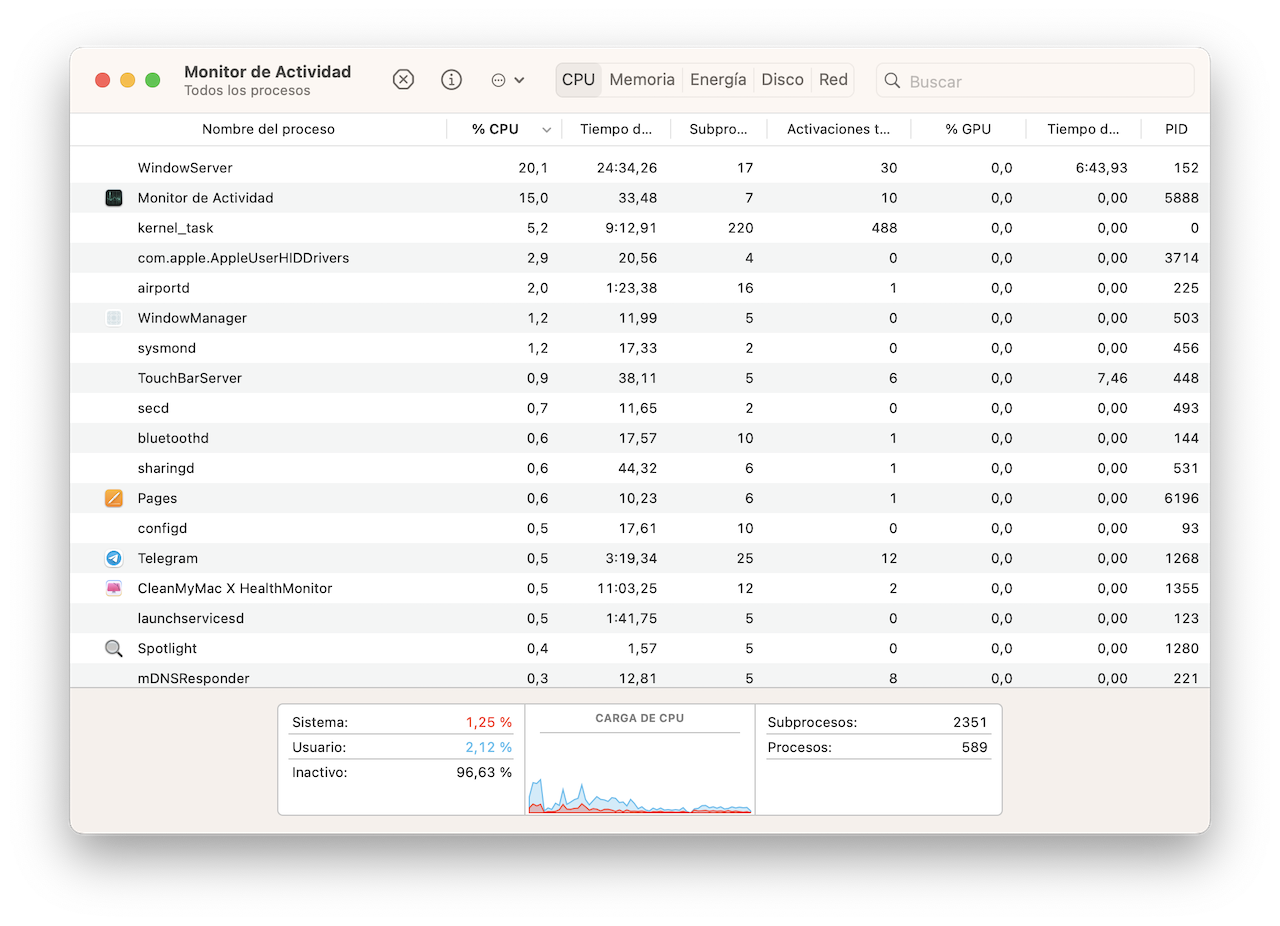Click the search magnifier icon

pyautogui.click(x=892, y=81)
